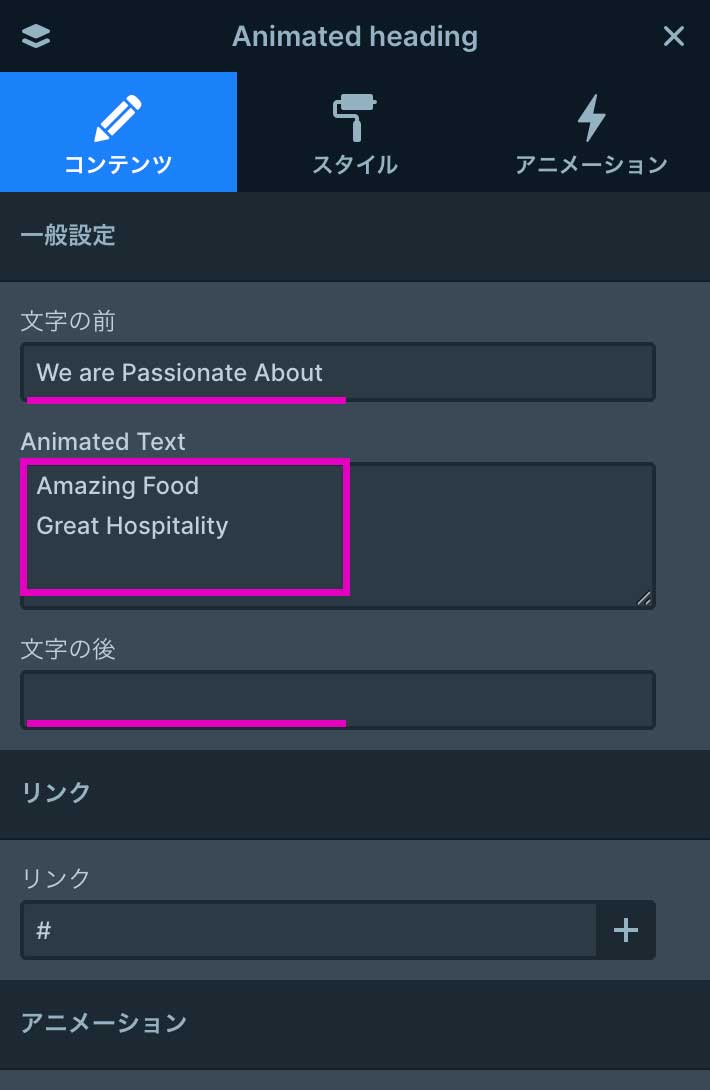The height and width of the screenshot is (1090, 710).
Task: Close the Animated heading panel
Action: (x=674, y=37)
